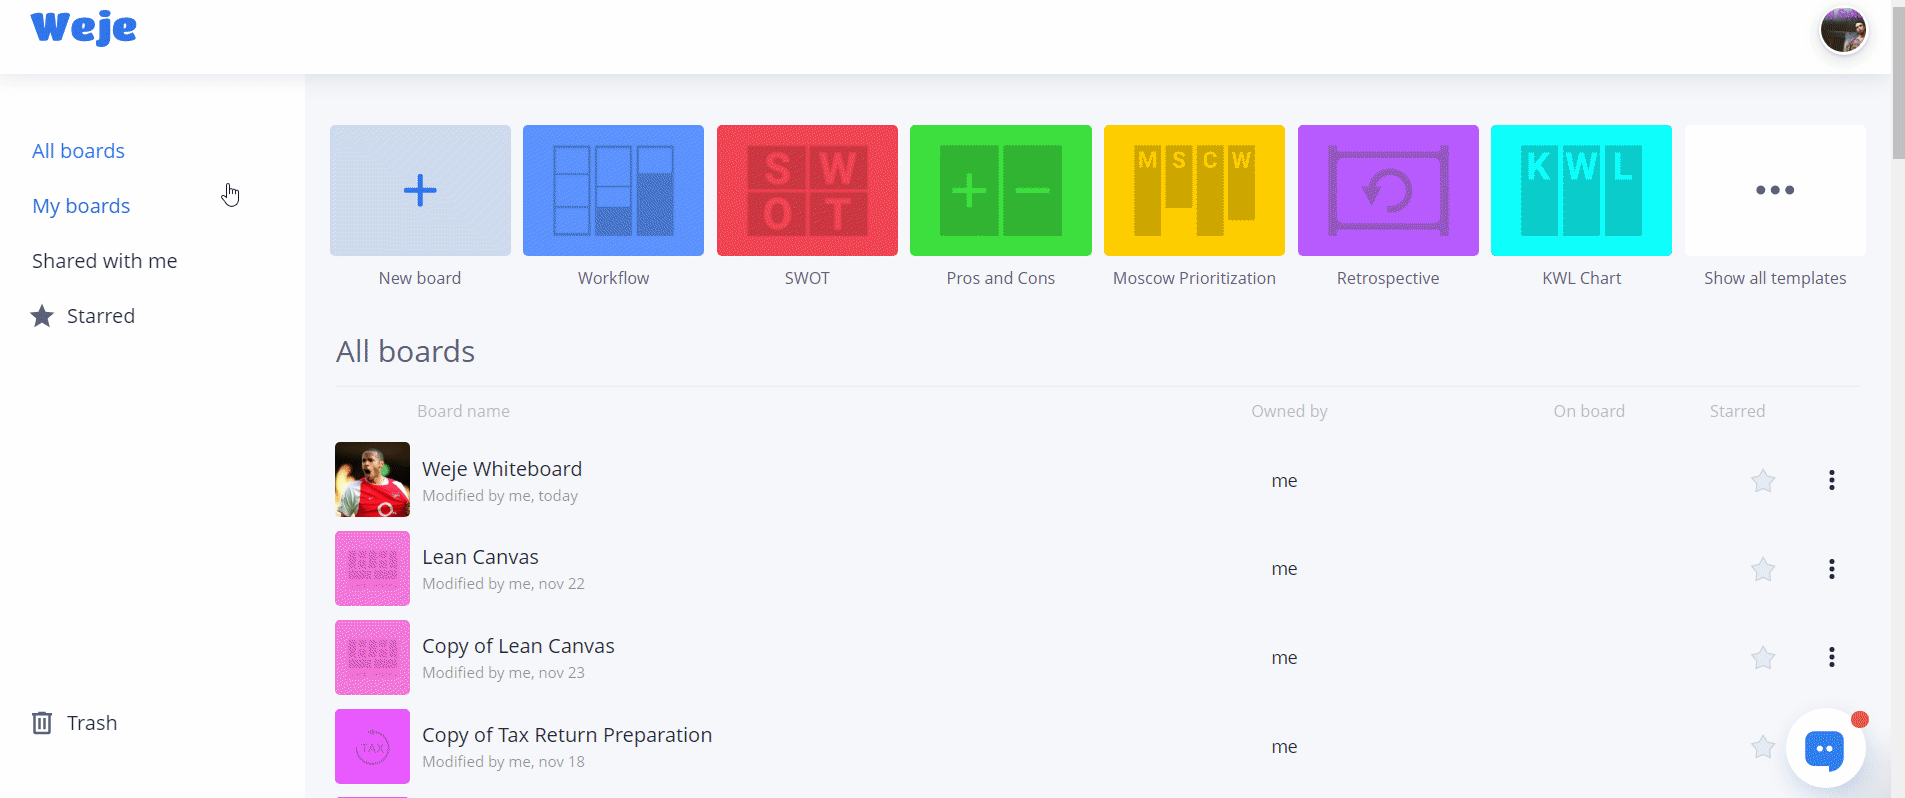Click the Starred column header

click(x=1737, y=411)
